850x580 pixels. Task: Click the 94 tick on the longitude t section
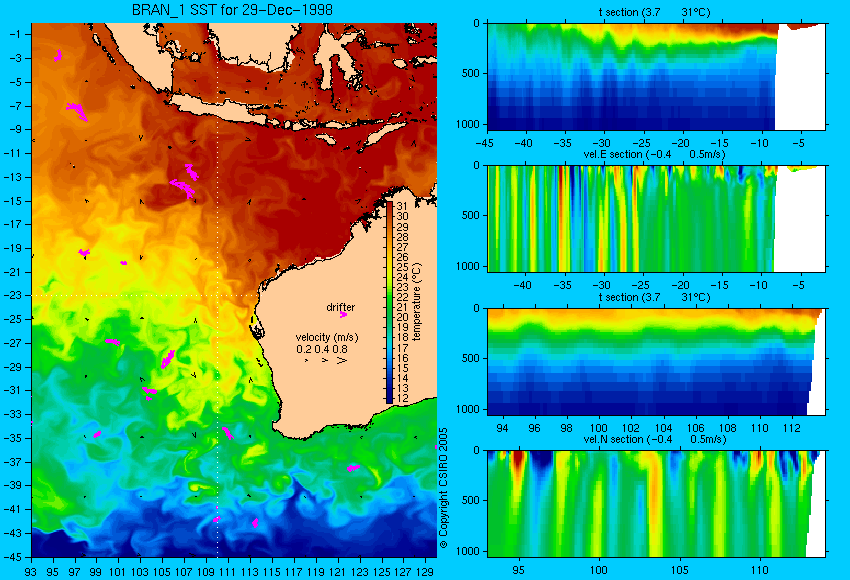pos(503,428)
